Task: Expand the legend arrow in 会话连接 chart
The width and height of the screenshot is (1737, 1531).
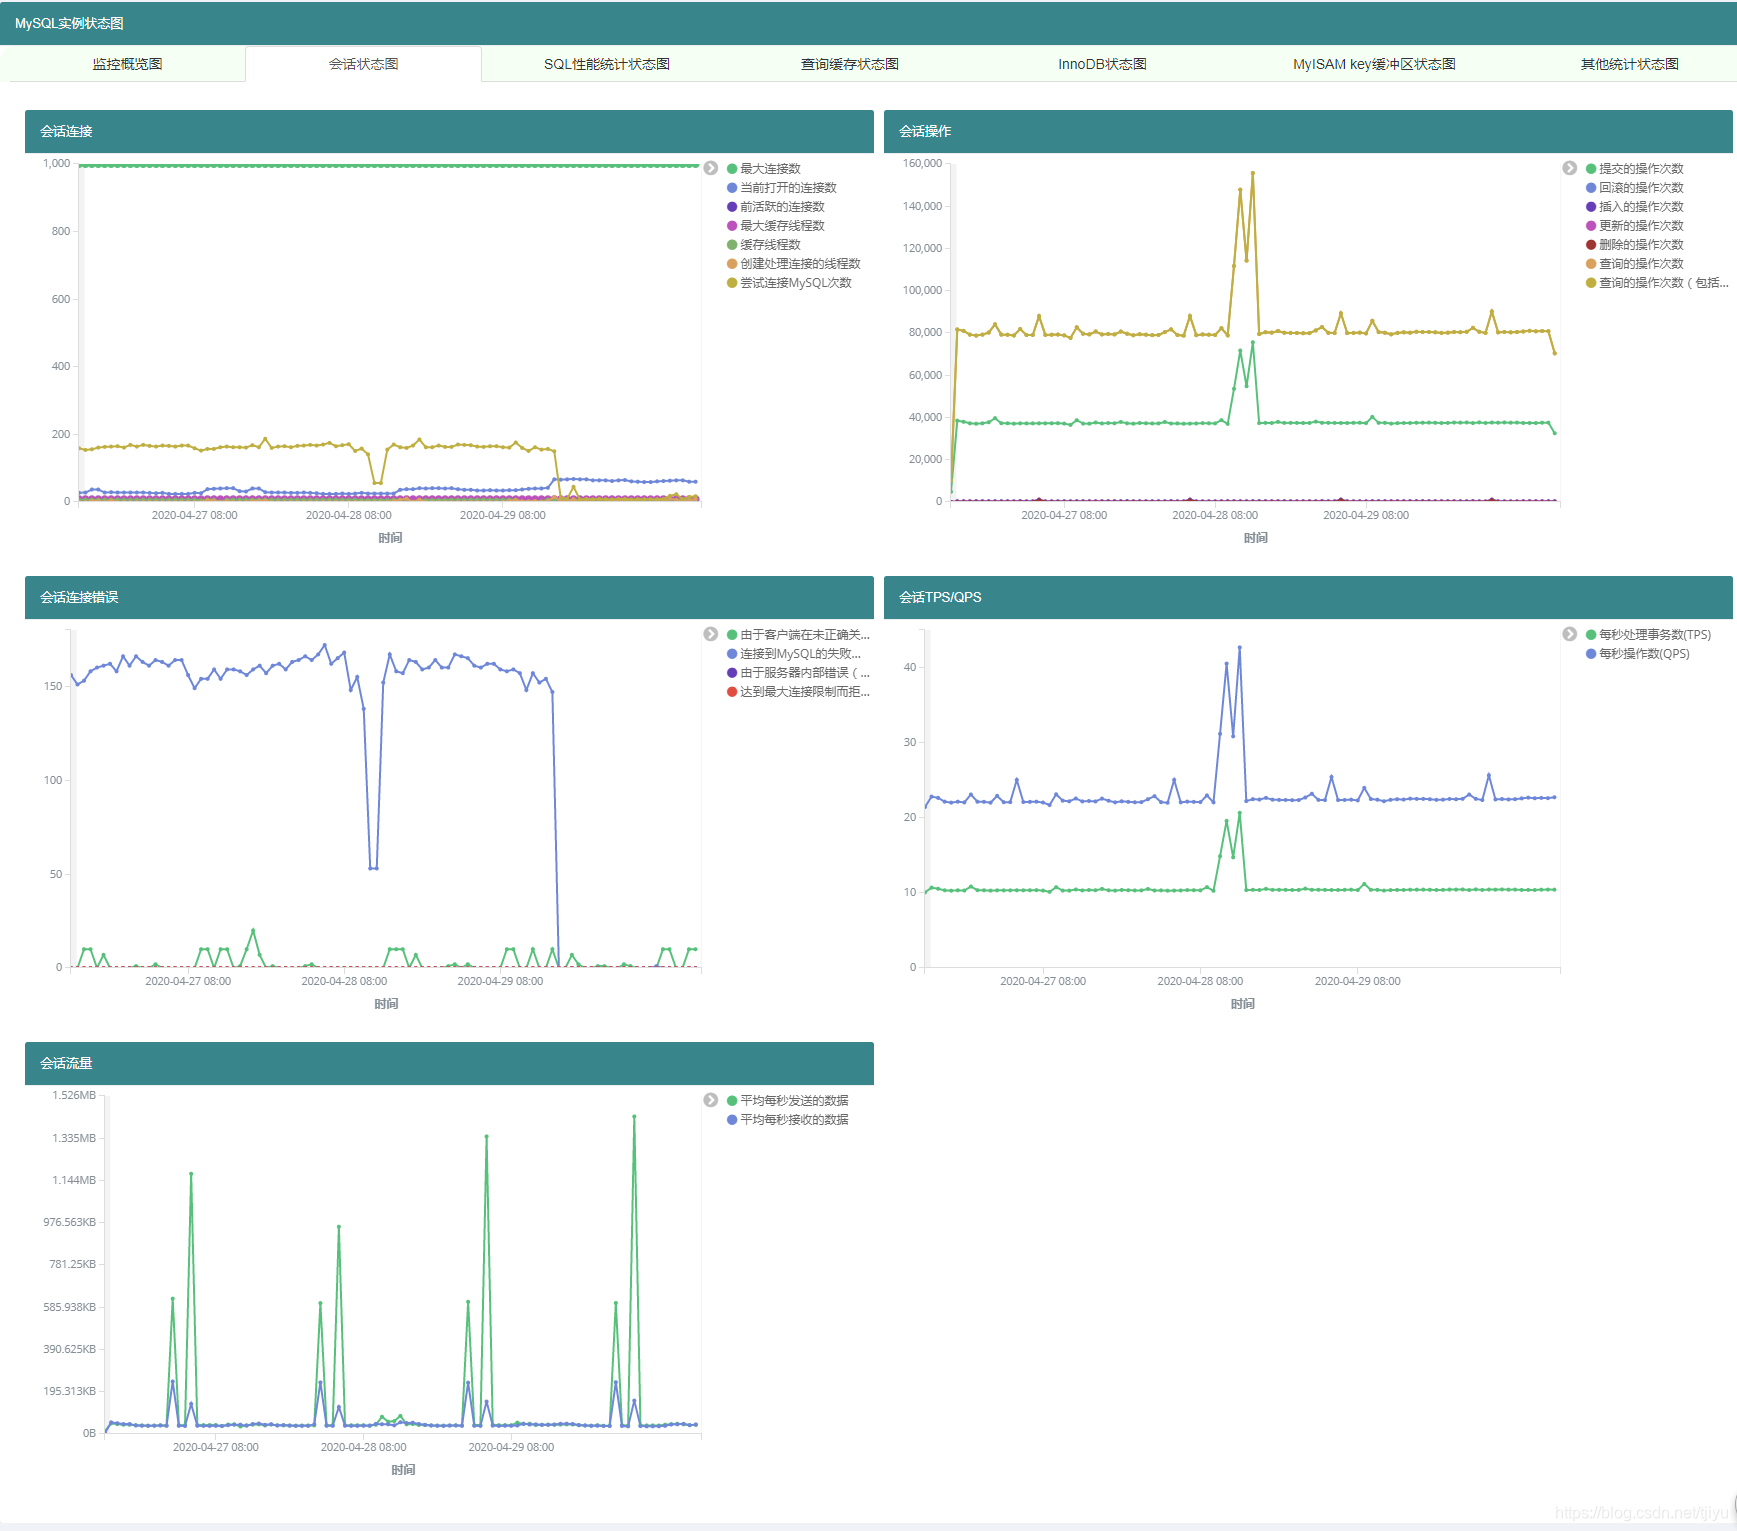Action: pos(711,168)
